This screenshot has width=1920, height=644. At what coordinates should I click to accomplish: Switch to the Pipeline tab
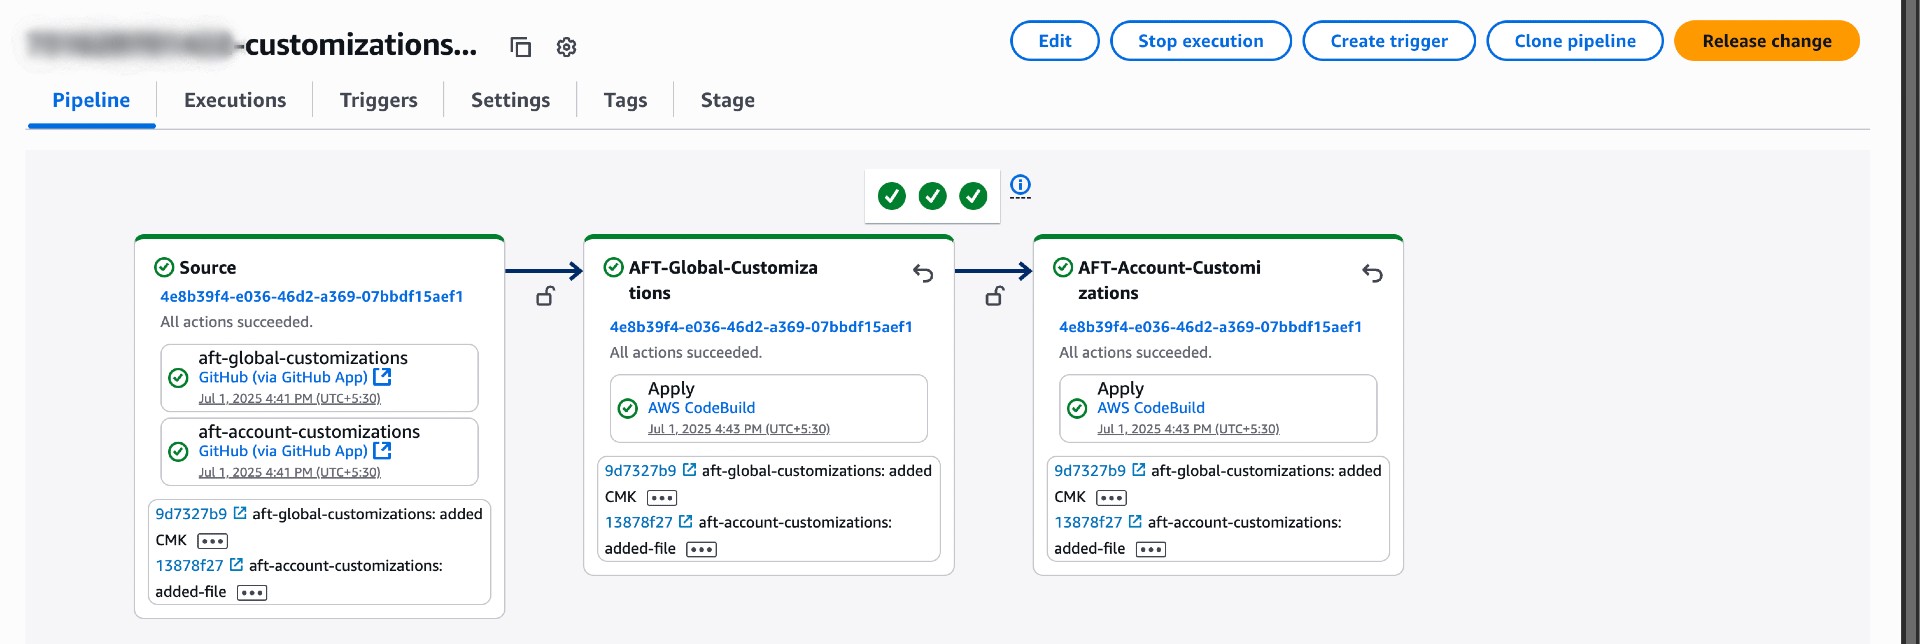click(x=91, y=100)
